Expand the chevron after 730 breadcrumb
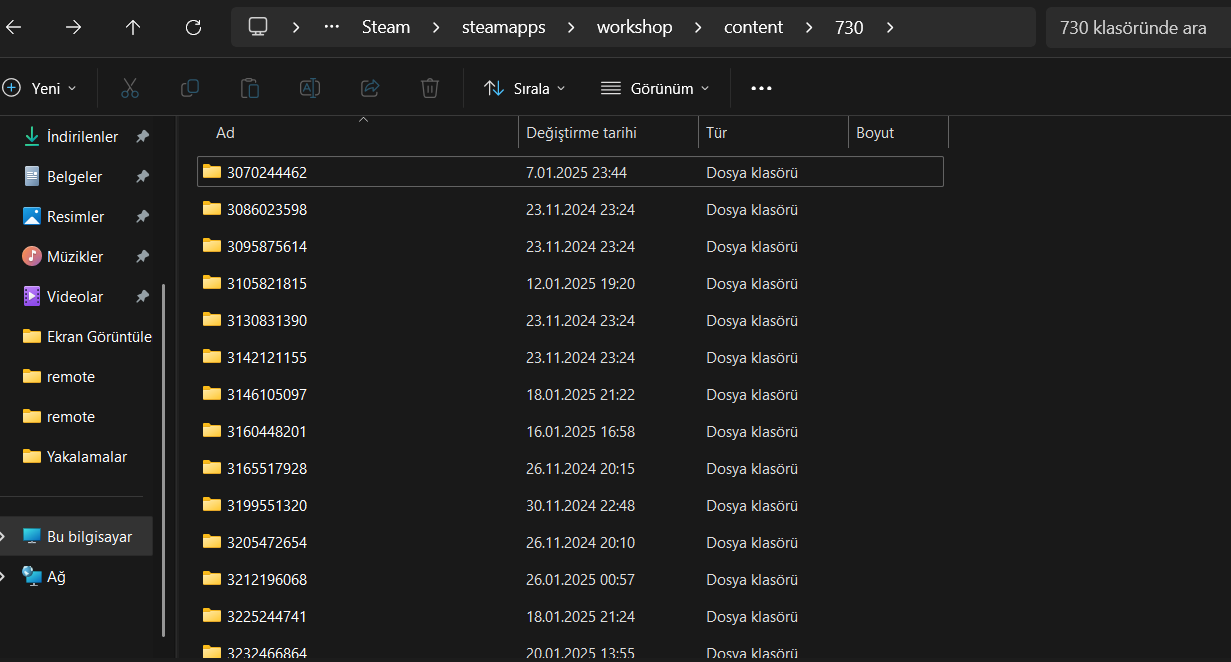1231x662 pixels. 890,27
